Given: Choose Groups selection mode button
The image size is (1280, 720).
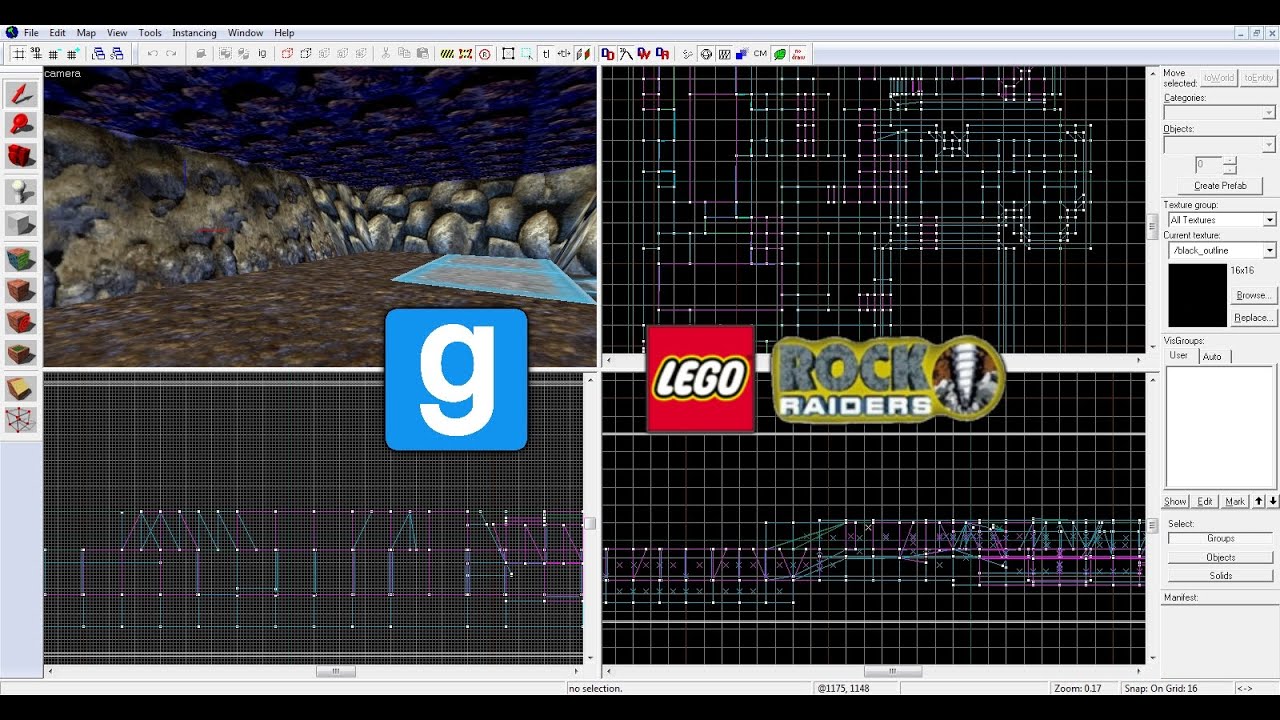Looking at the screenshot, I should (x=1220, y=538).
